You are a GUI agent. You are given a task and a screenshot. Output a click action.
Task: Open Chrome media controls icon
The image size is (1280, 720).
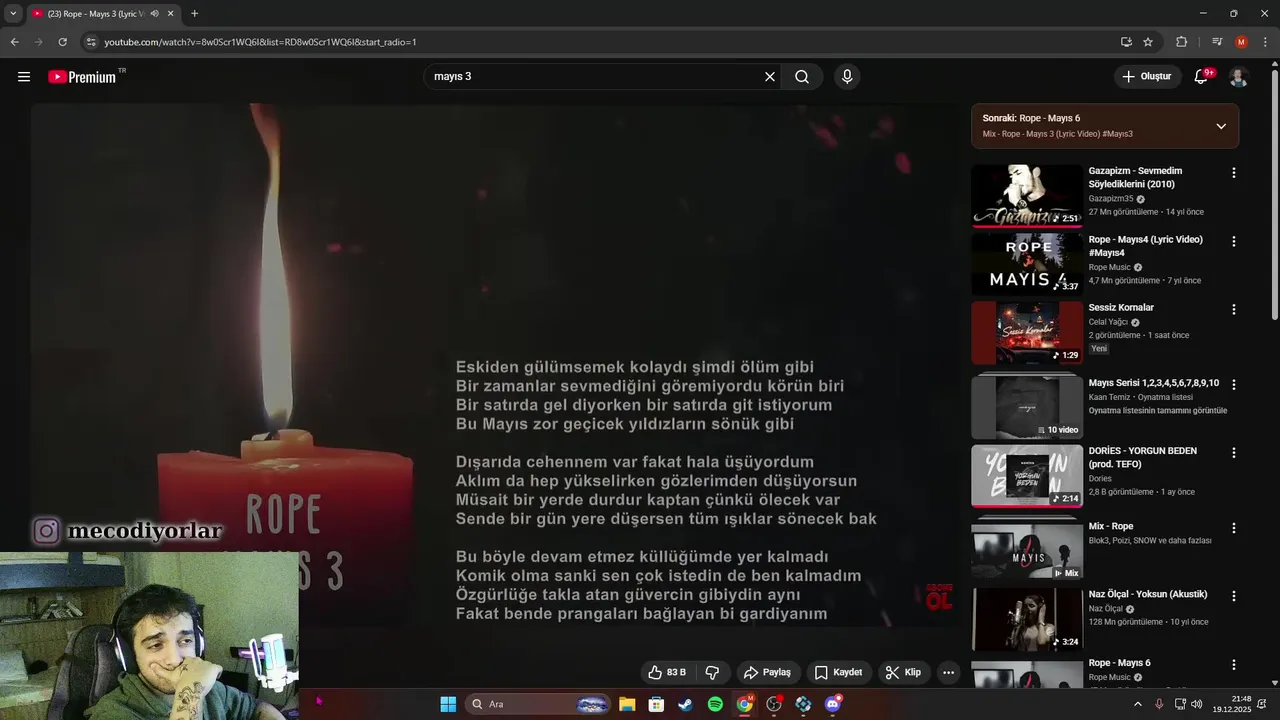point(1217,42)
